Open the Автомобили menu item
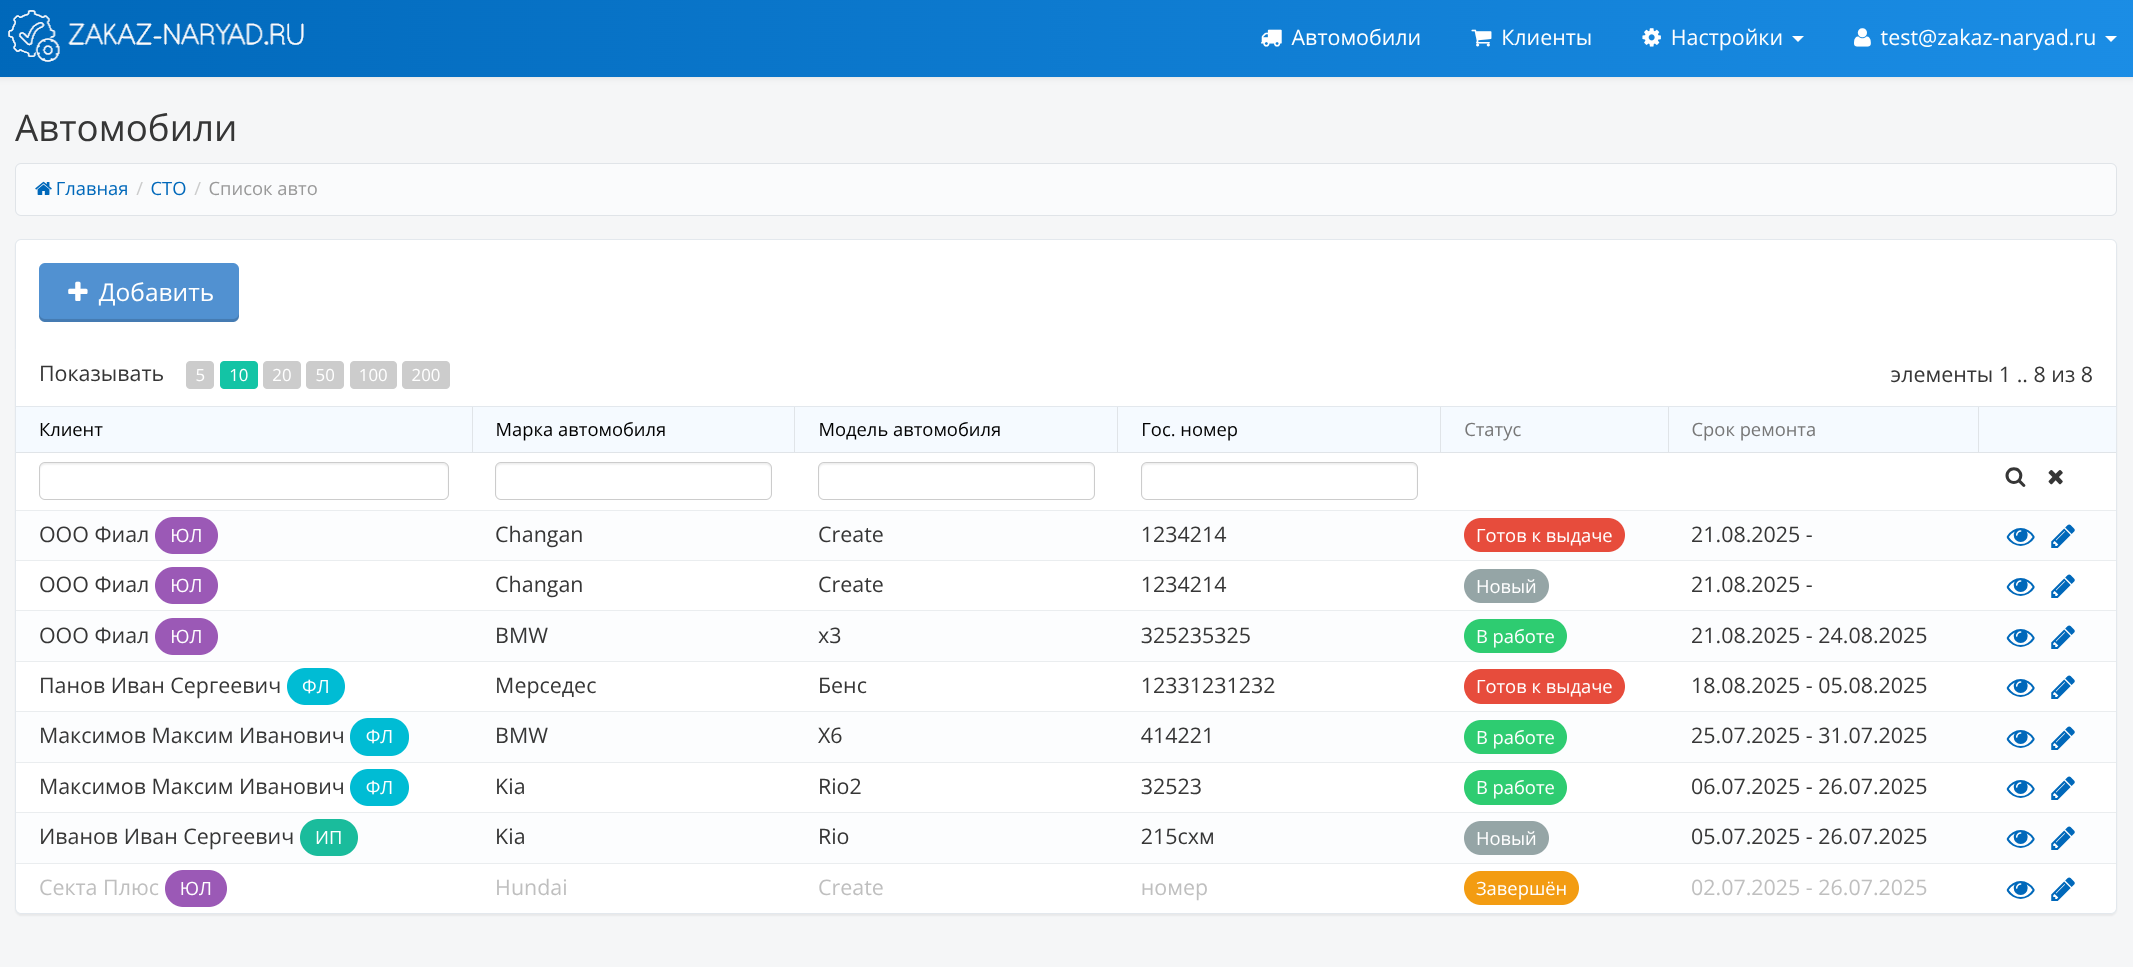Screen dimensions: 2133x967 (1340, 38)
